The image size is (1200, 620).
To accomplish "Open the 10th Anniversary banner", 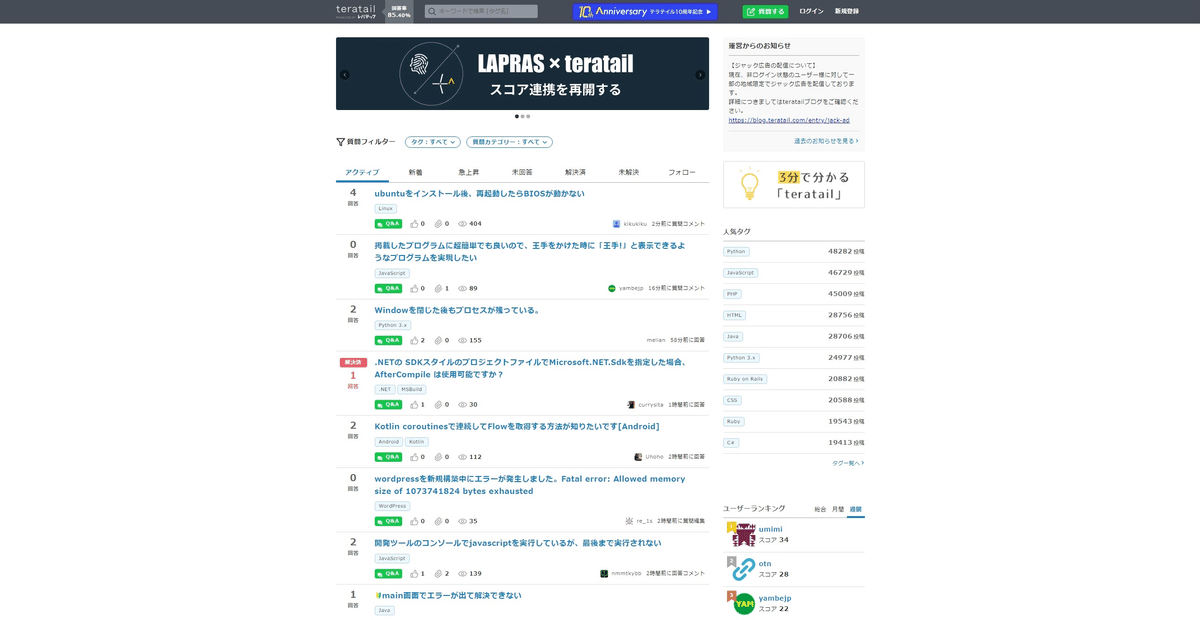I will (645, 12).
